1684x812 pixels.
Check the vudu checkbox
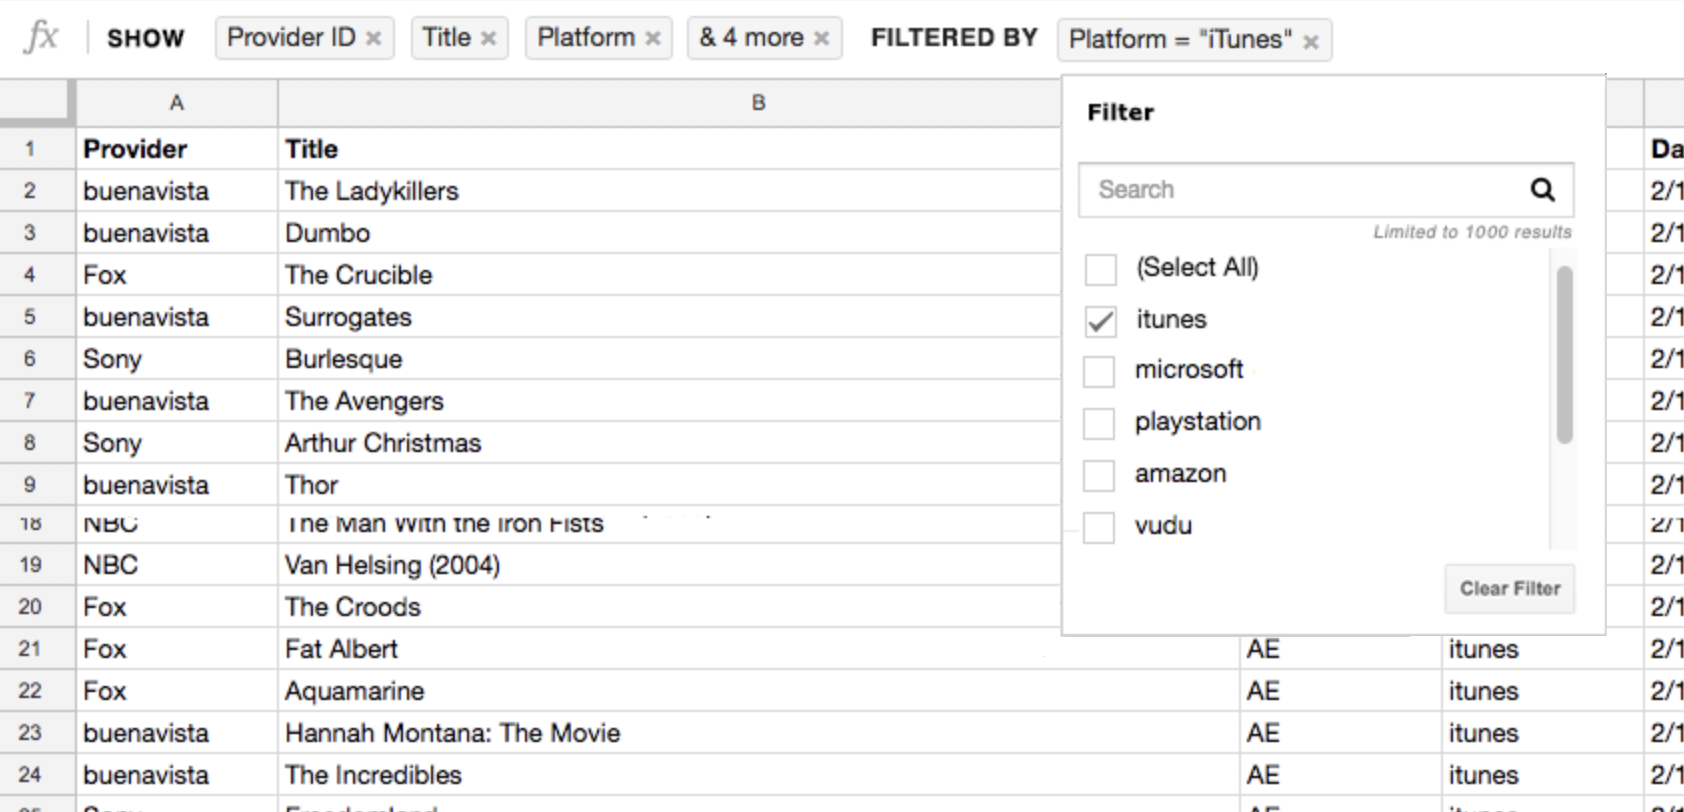[1099, 527]
